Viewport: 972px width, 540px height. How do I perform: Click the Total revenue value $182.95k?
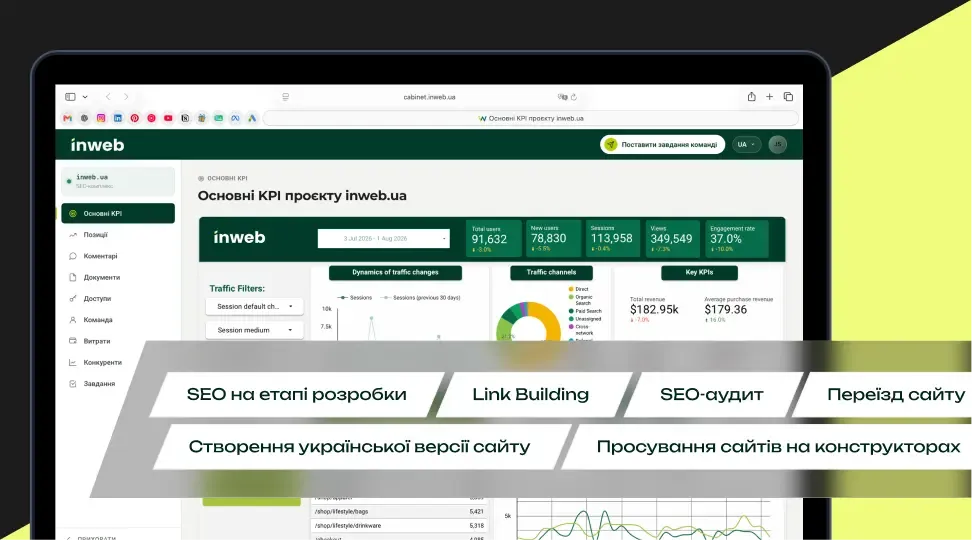(654, 309)
